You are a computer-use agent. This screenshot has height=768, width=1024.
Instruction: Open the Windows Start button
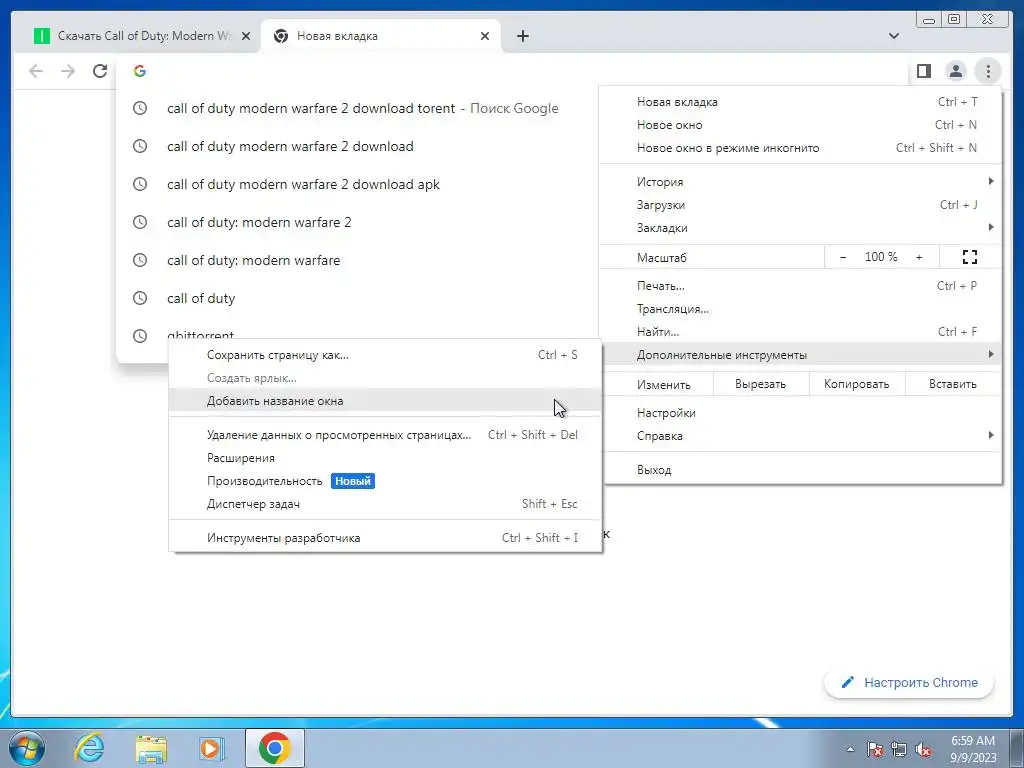pyautogui.click(x=27, y=748)
